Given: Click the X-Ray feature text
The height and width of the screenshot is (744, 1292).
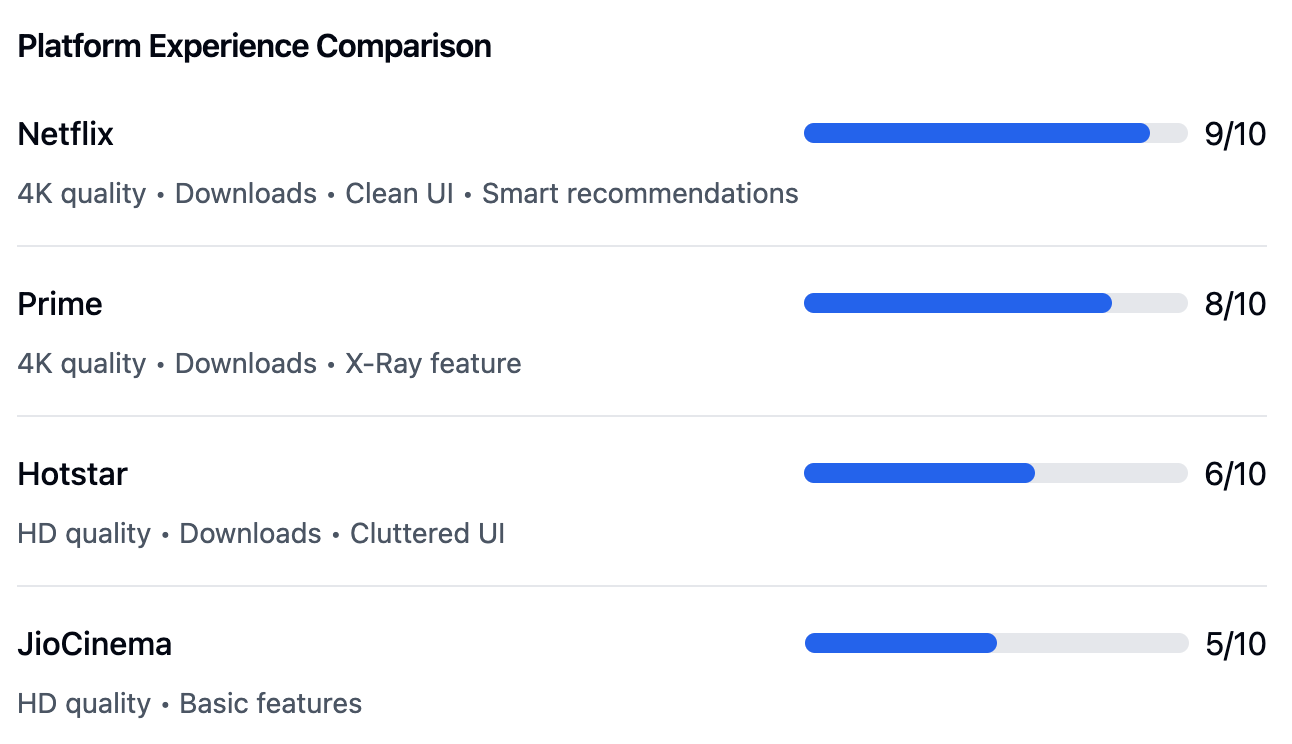Looking at the screenshot, I should coord(433,363).
